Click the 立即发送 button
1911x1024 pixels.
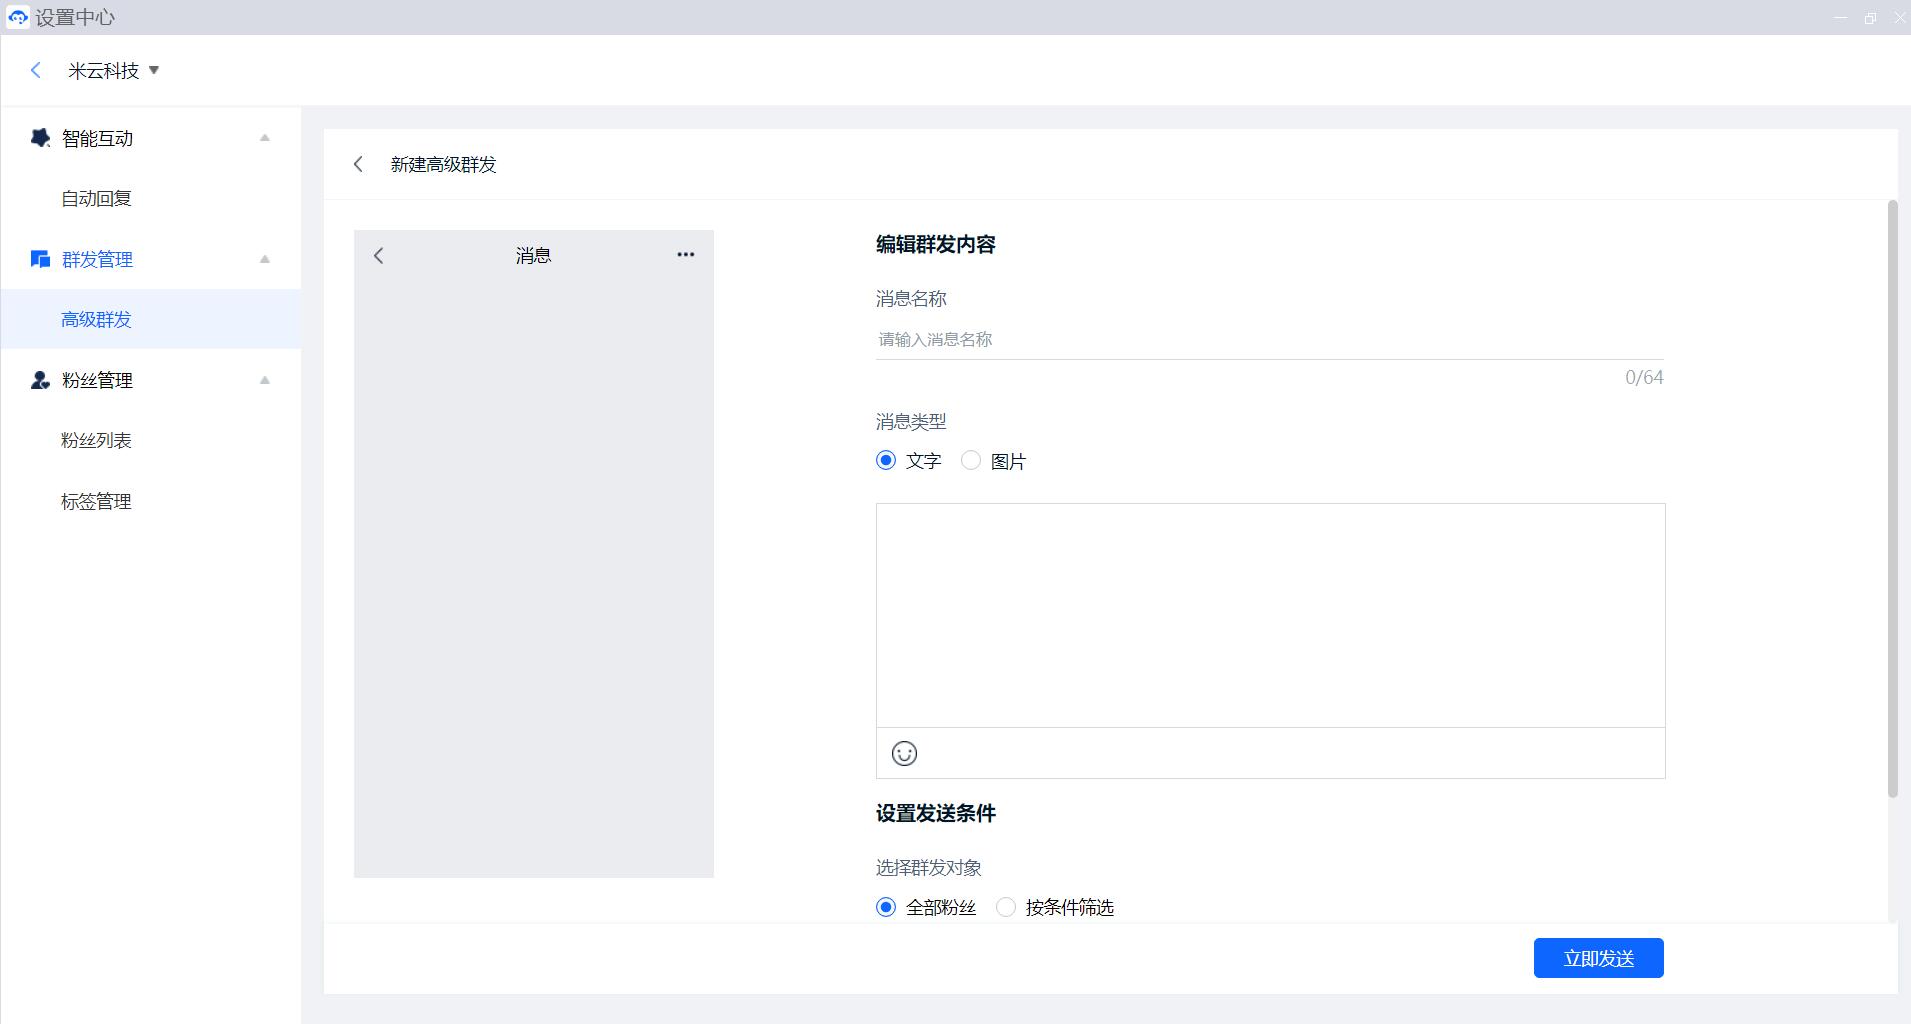tap(1598, 958)
